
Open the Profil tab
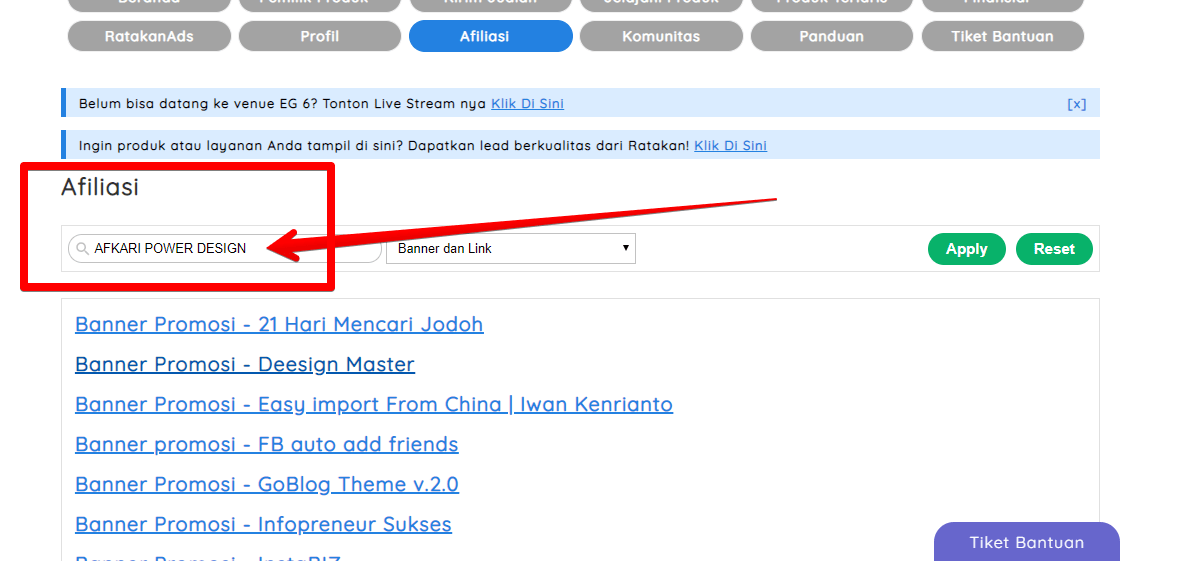coord(320,36)
